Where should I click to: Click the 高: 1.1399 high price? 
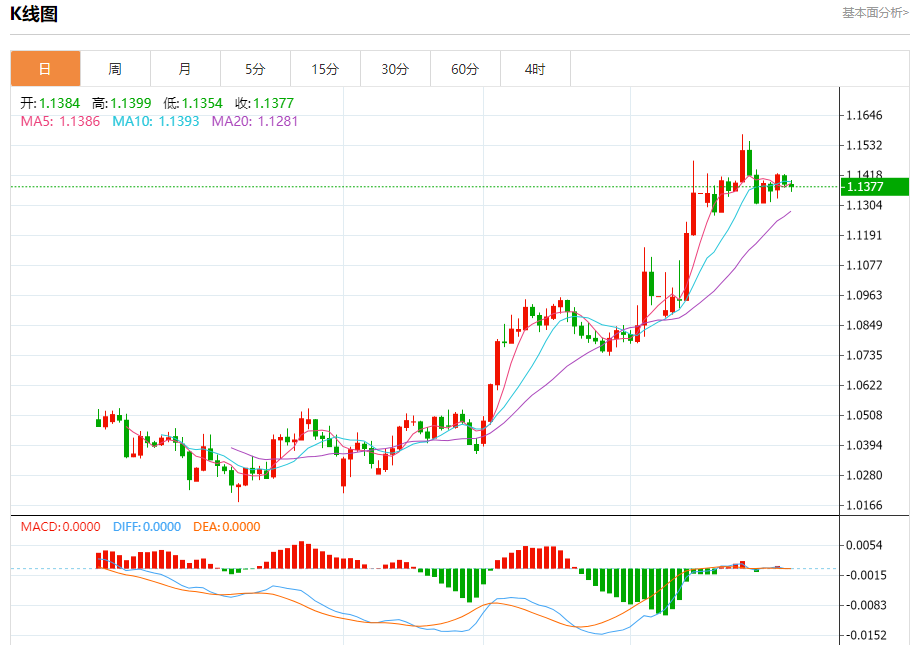point(121,103)
